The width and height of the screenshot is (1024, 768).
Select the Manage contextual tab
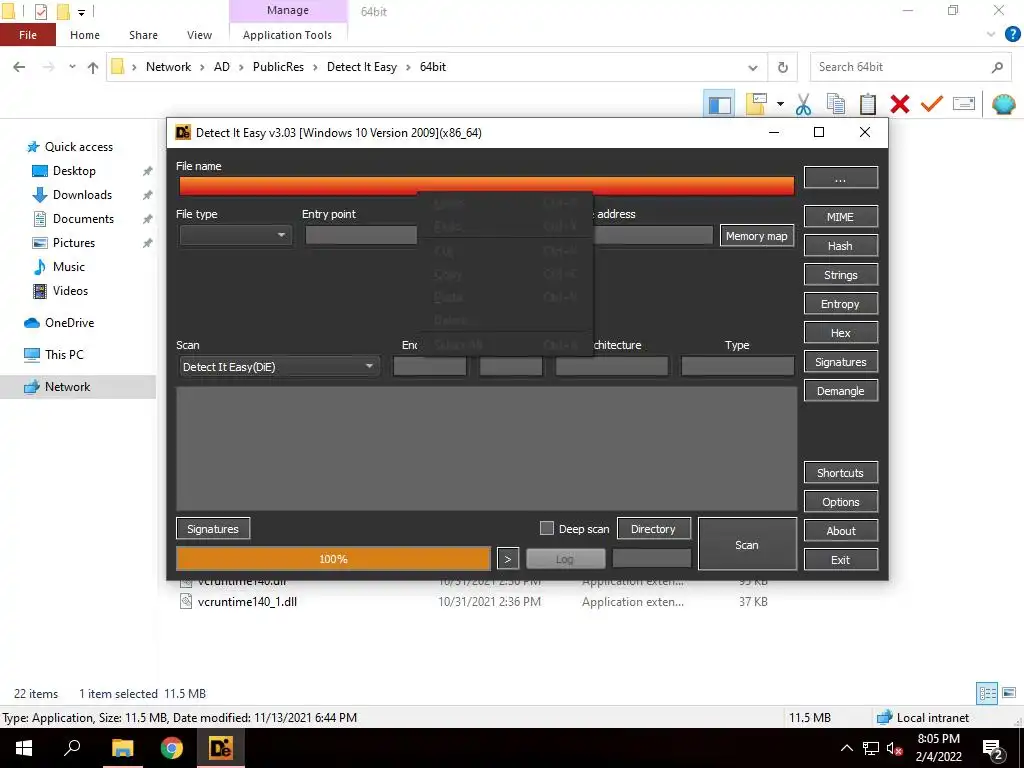(x=287, y=10)
